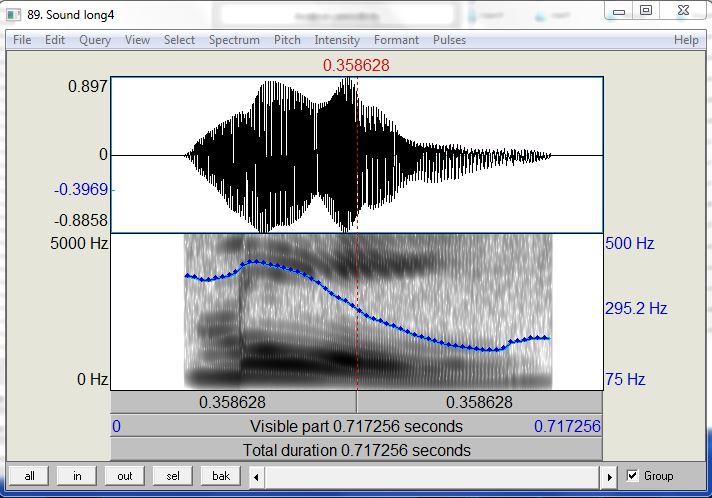Viewport: 712px width, 498px height.
Task: Click the -0.8858 amplitude minimum label
Action: coord(81,221)
